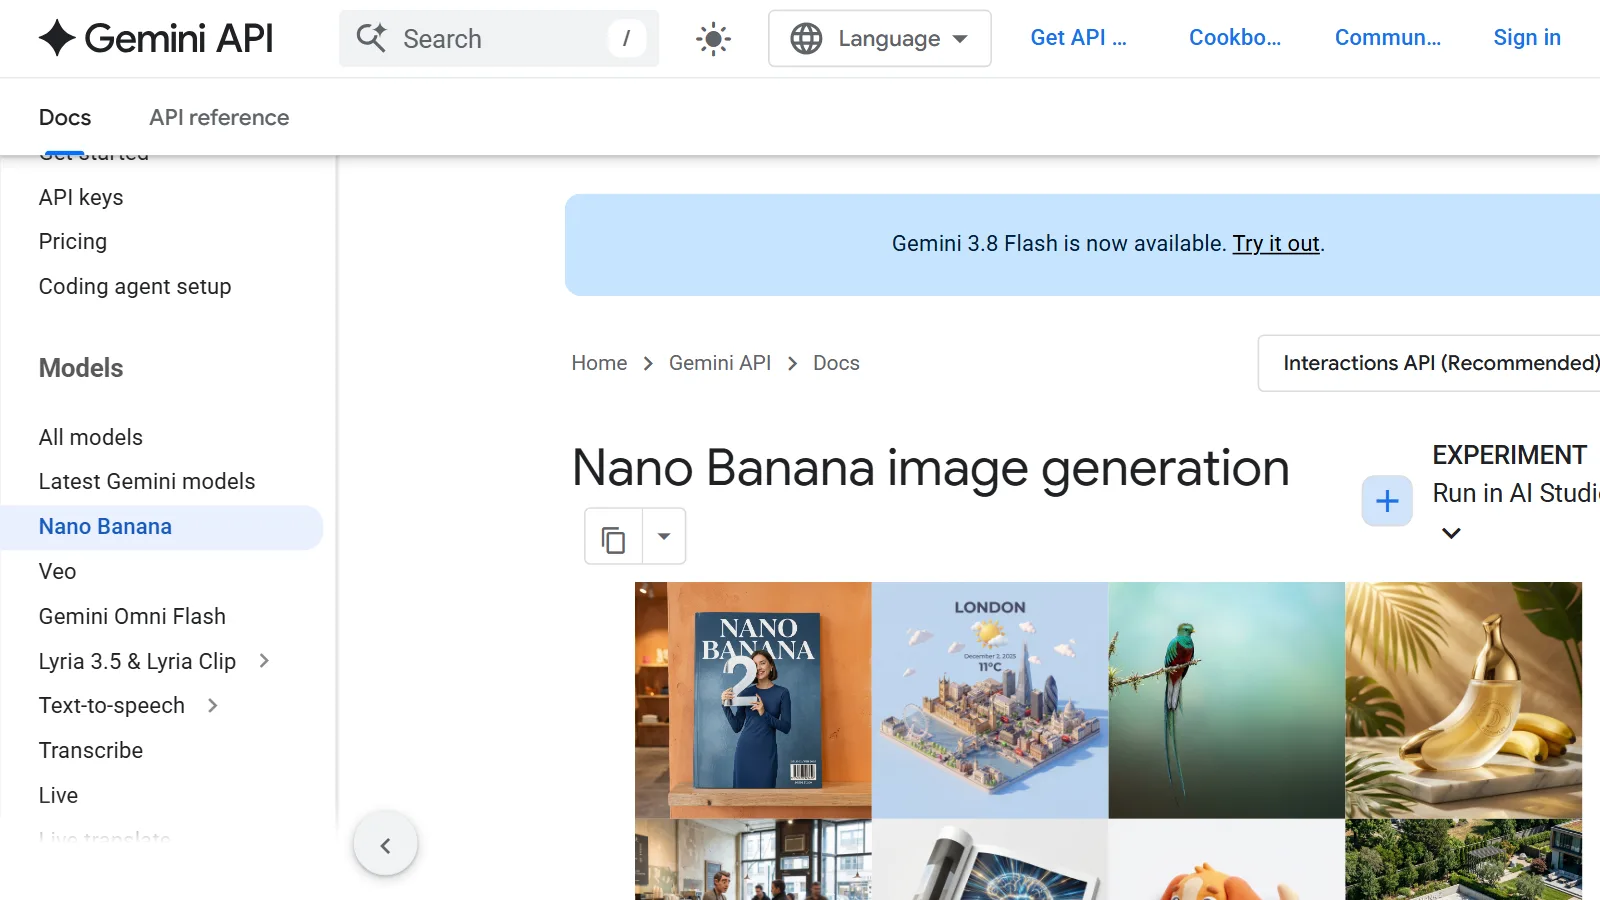Screen dimensions: 1600x900
Task: Open the Get API key link
Action: [x=1078, y=38]
